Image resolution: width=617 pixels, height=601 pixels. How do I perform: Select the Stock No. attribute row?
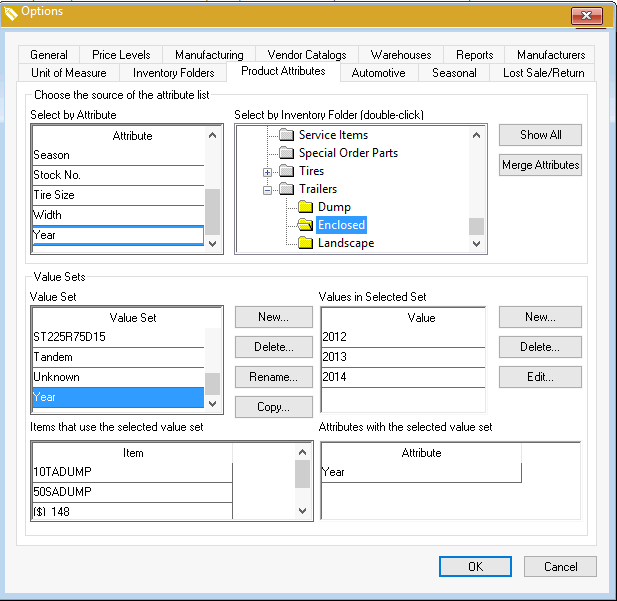tap(118, 176)
